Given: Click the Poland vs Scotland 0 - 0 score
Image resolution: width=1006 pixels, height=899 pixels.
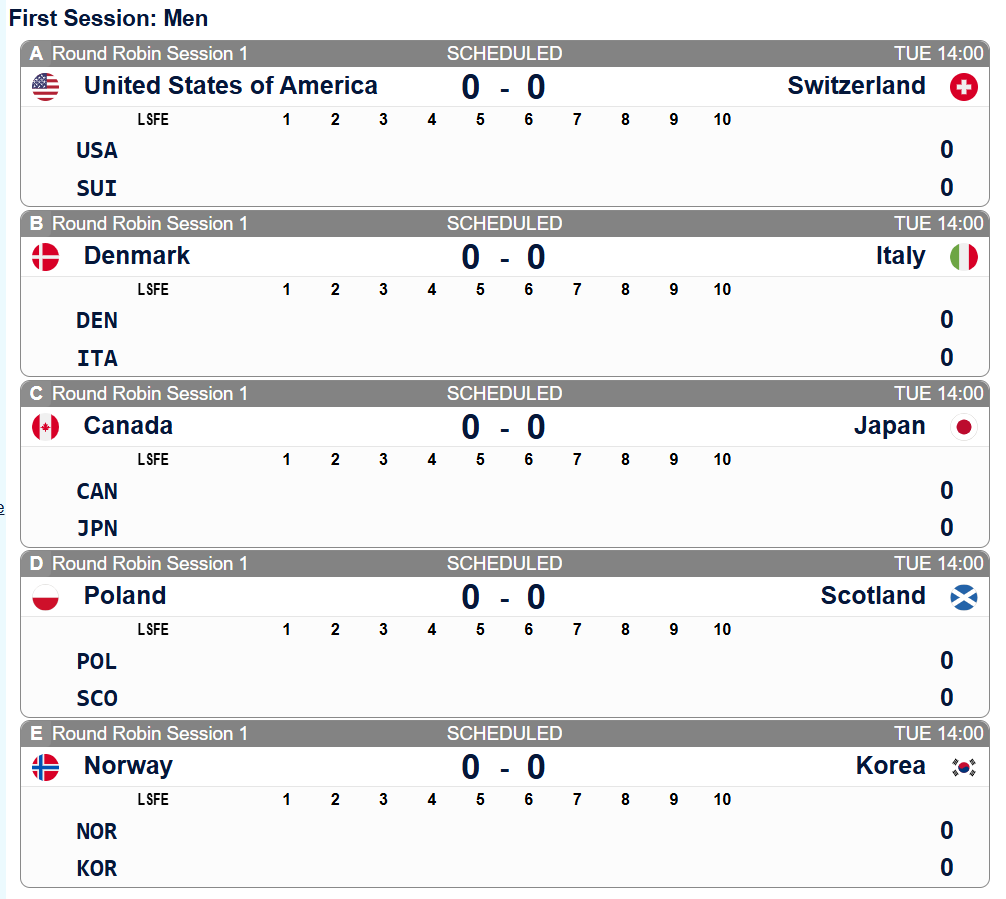Looking at the screenshot, I should point(503,598).
